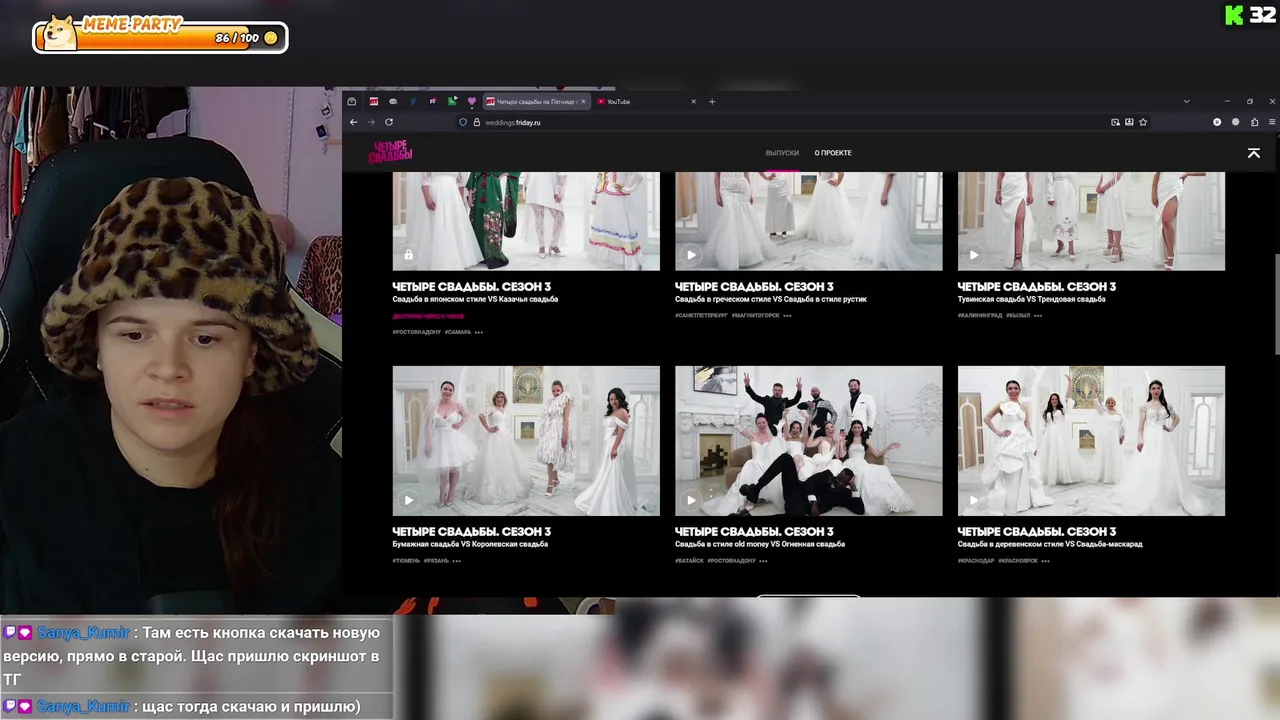
Task: Play the Village style vs Masquerade episode
Action: click(x=974, y=500)
